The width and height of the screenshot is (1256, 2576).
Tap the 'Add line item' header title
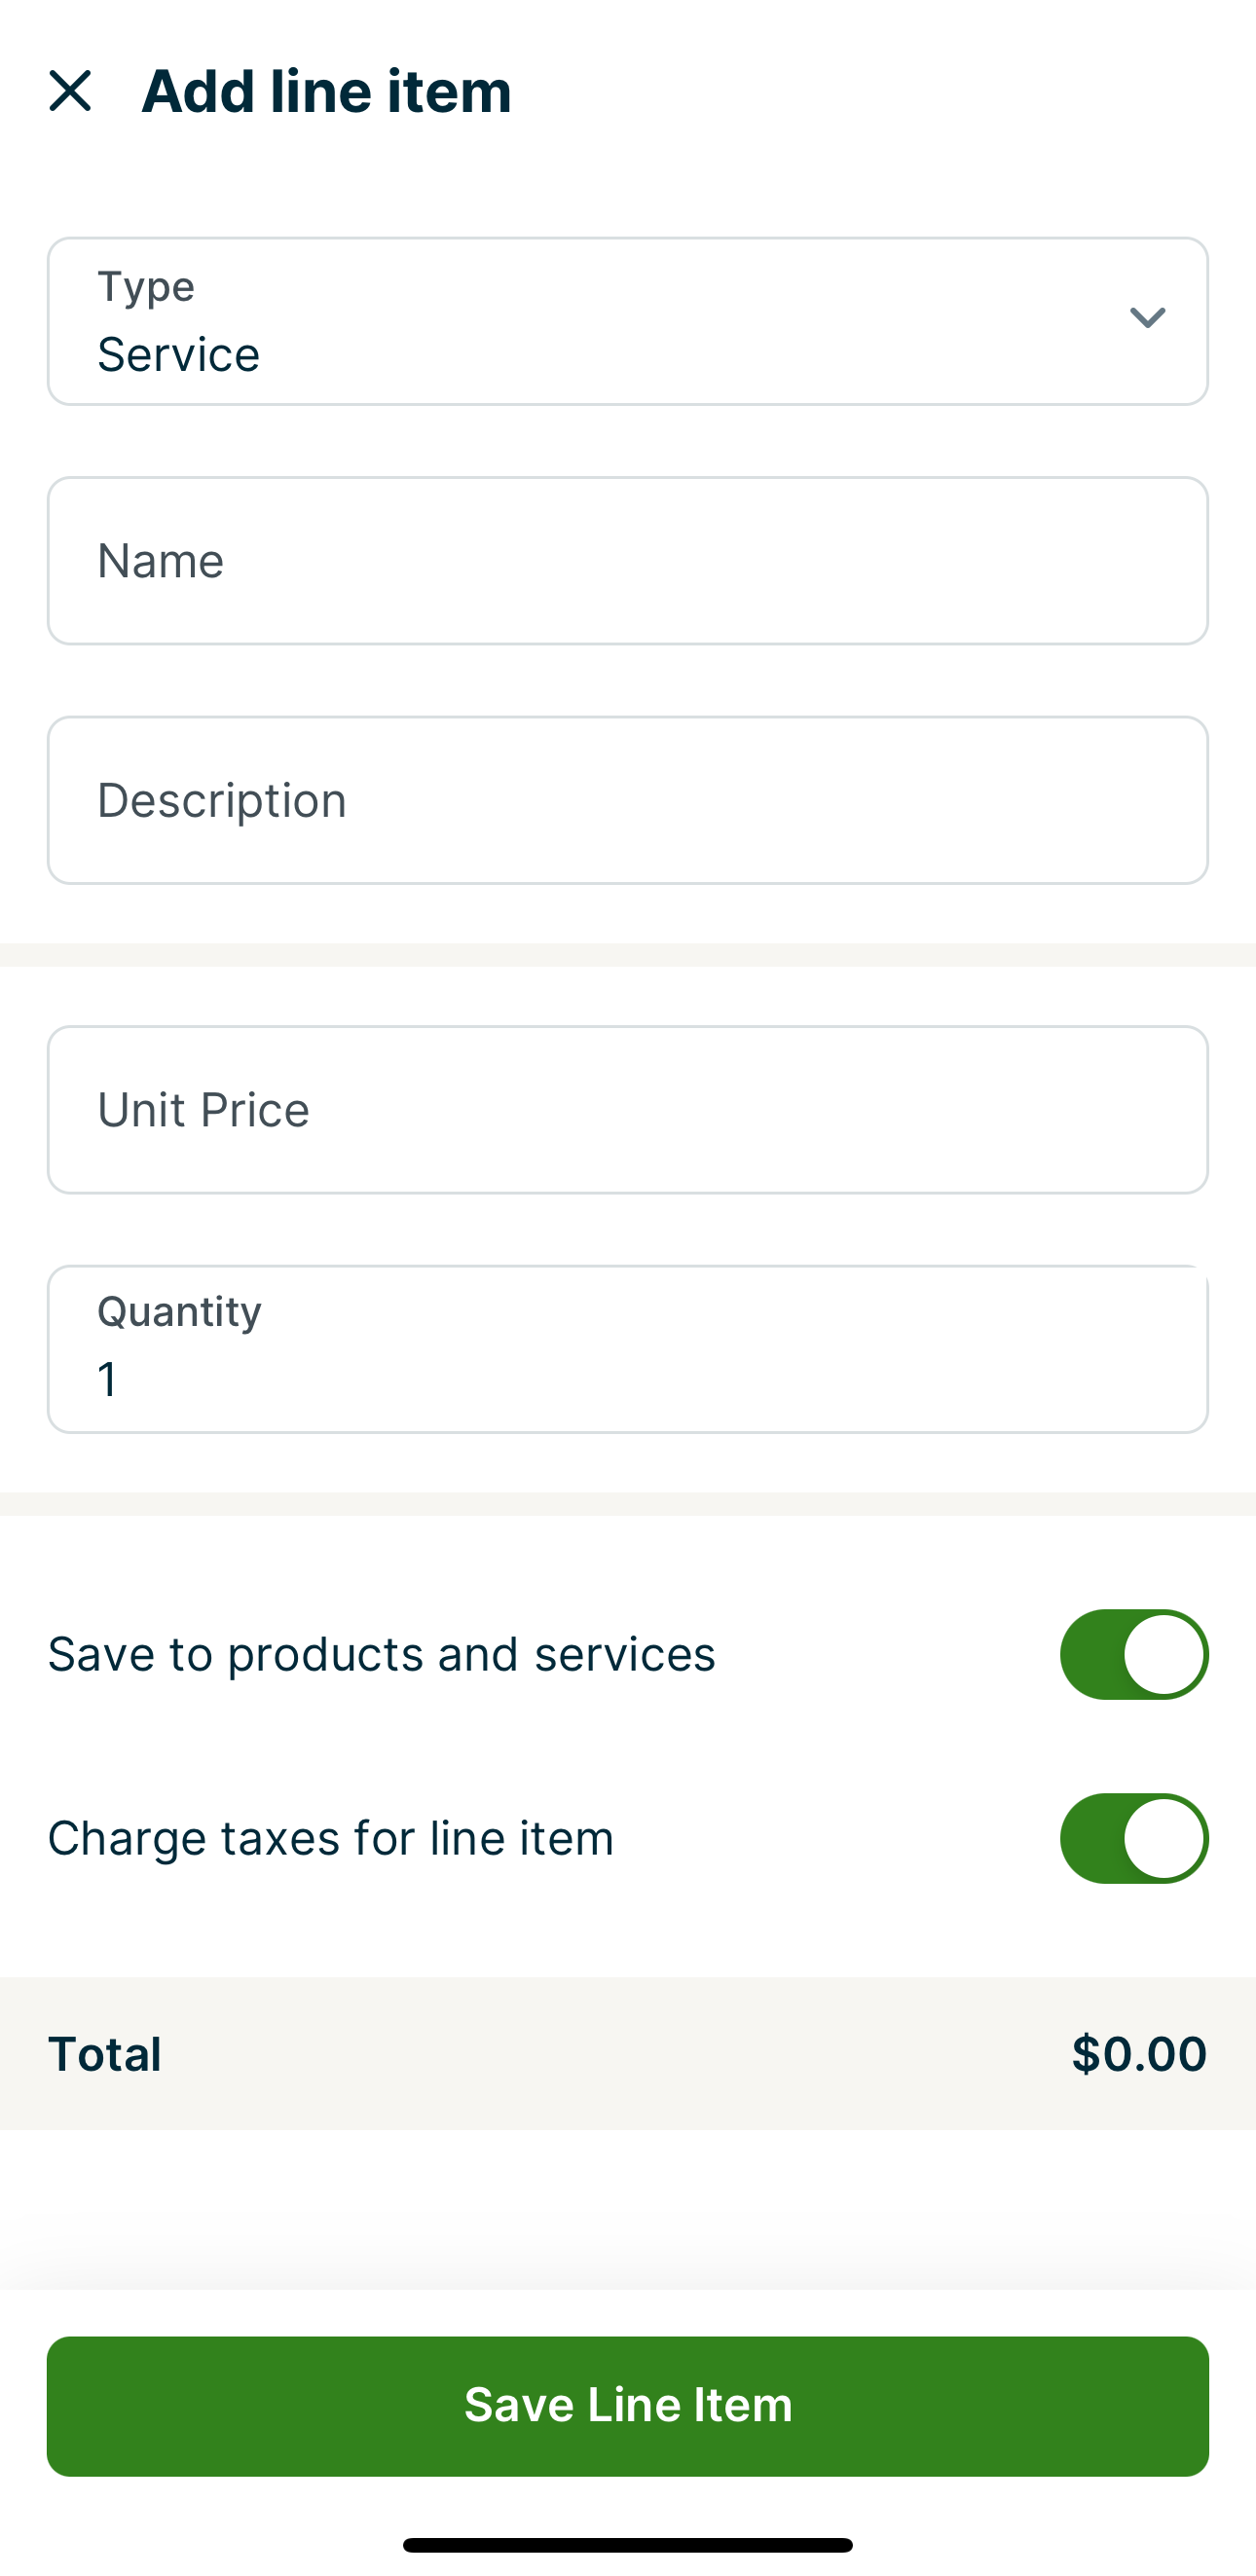tap(326, 91)
